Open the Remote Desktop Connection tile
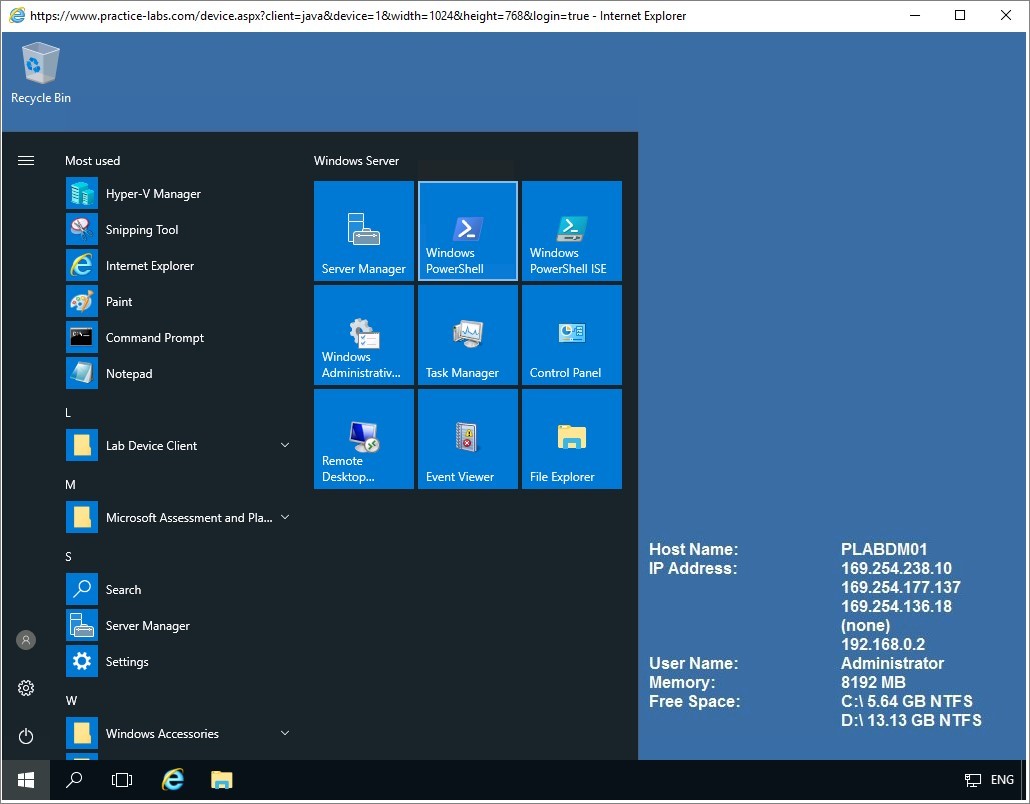The width and height of the screenshot is (1030, 804). click(363, 439)
